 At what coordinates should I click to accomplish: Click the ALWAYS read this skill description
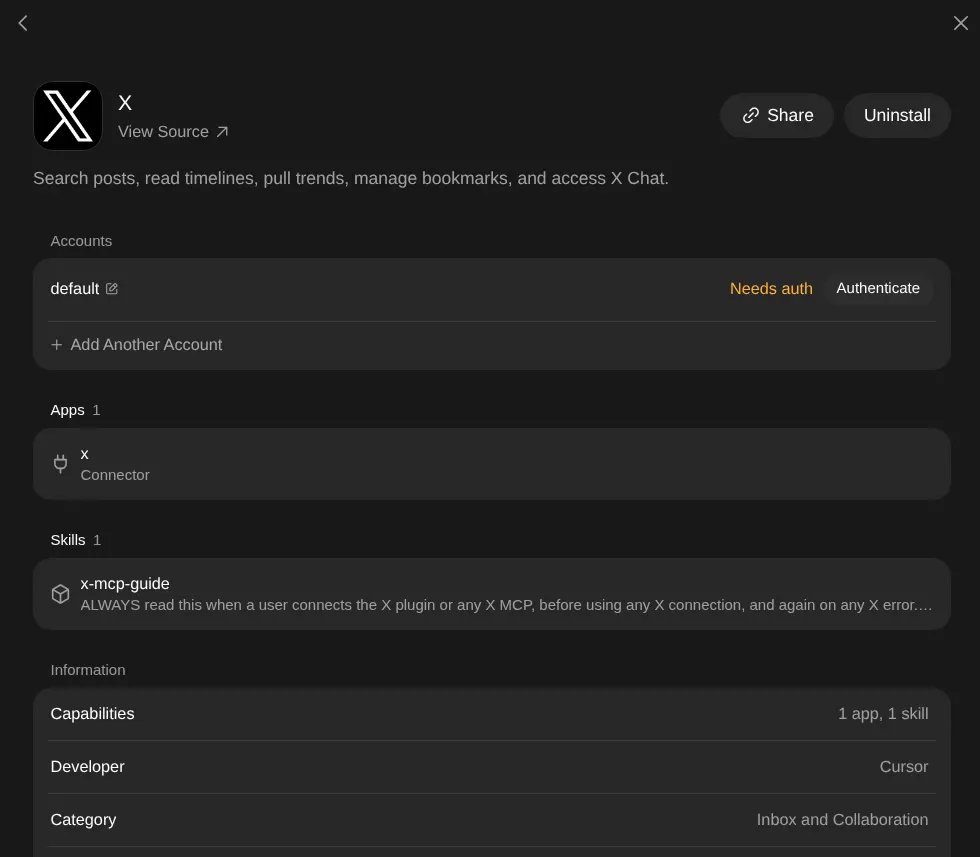pos(506,605)
